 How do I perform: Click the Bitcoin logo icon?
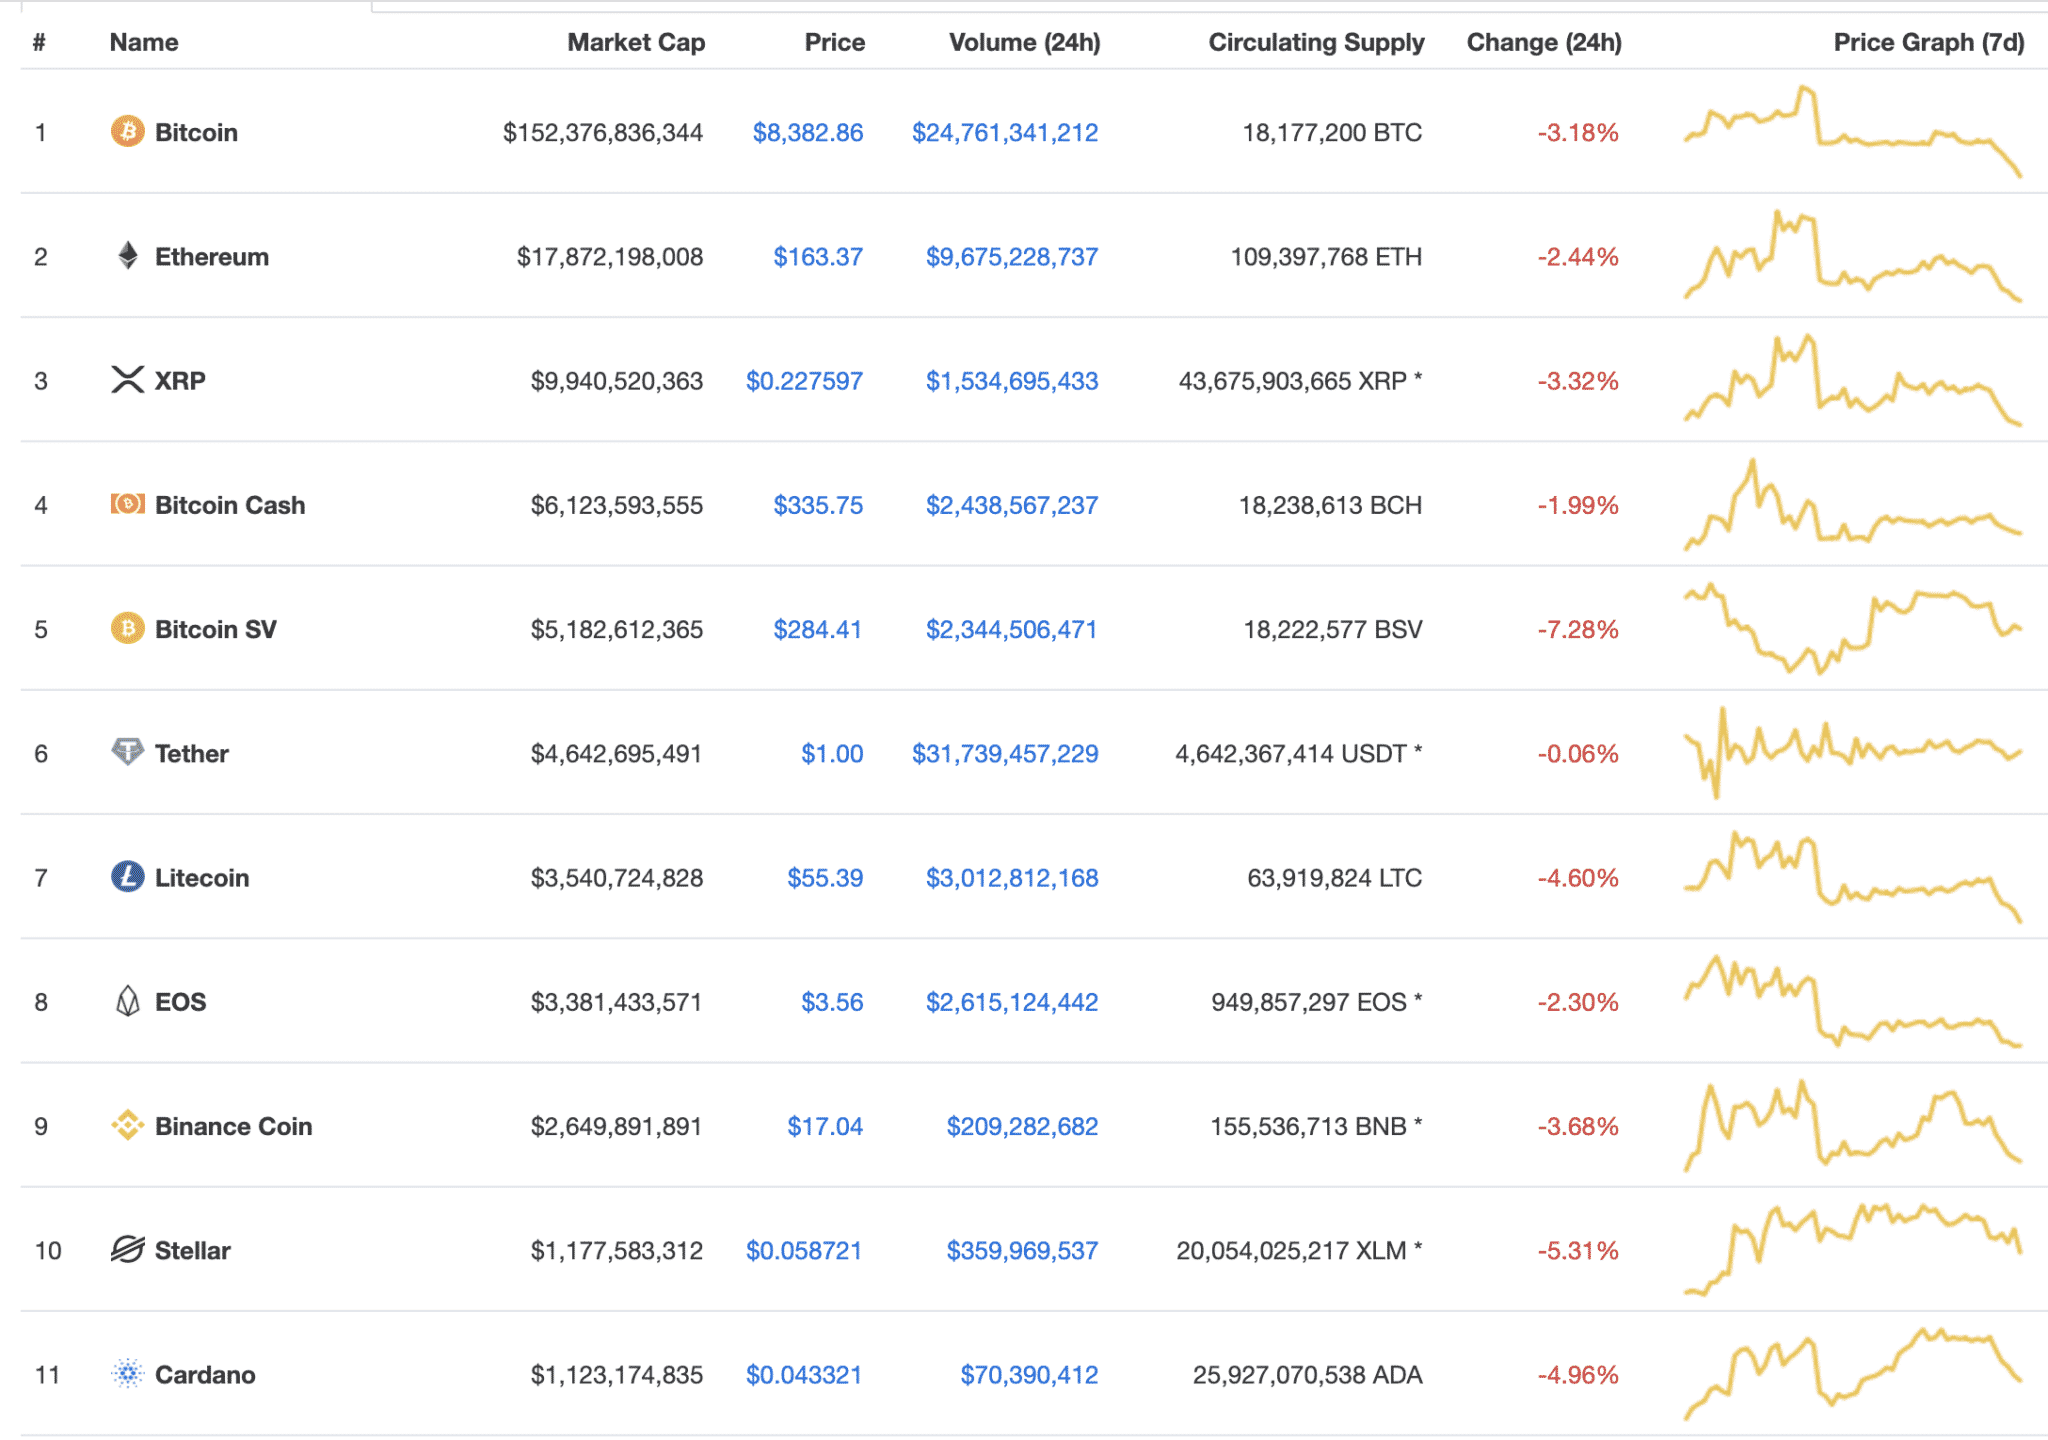(127, 131)
